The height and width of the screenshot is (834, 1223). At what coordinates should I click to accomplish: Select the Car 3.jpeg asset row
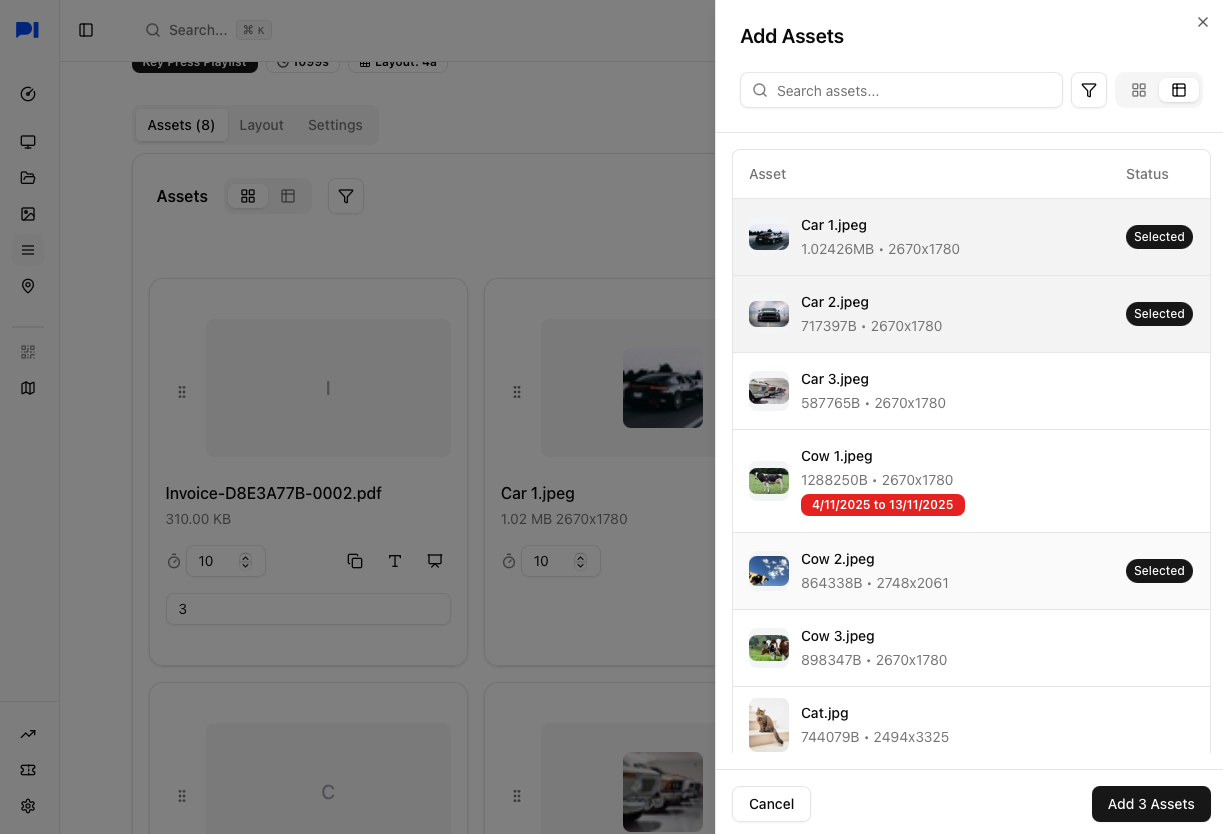pos(970,391)
